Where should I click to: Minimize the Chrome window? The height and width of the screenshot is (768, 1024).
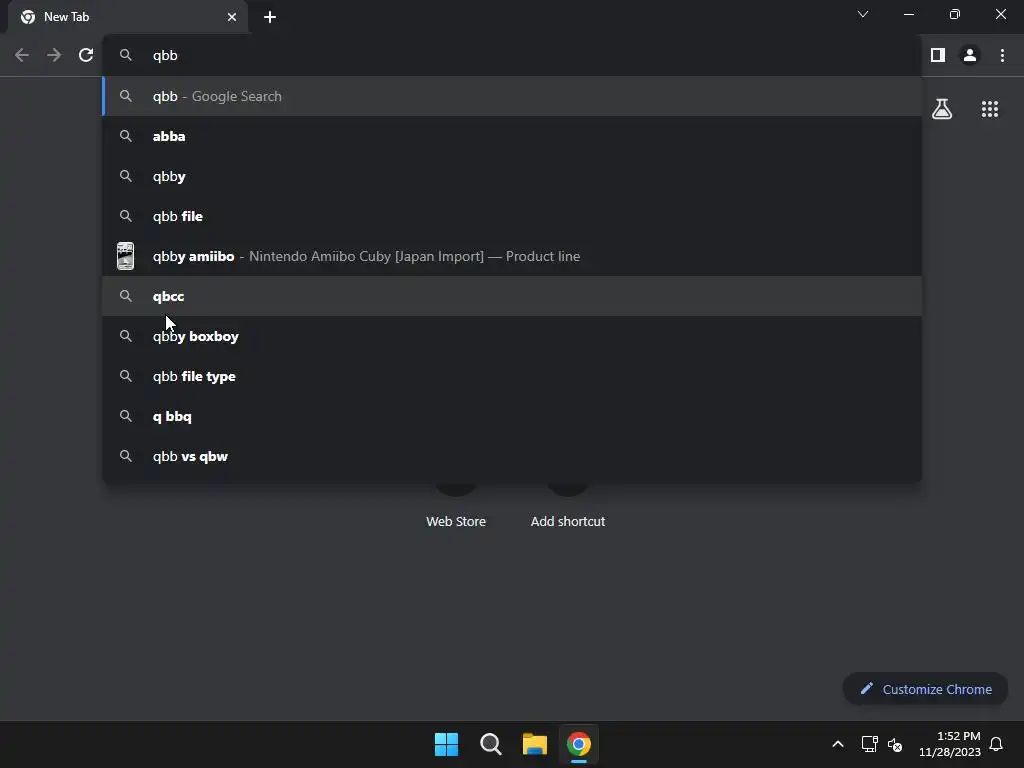908,14
